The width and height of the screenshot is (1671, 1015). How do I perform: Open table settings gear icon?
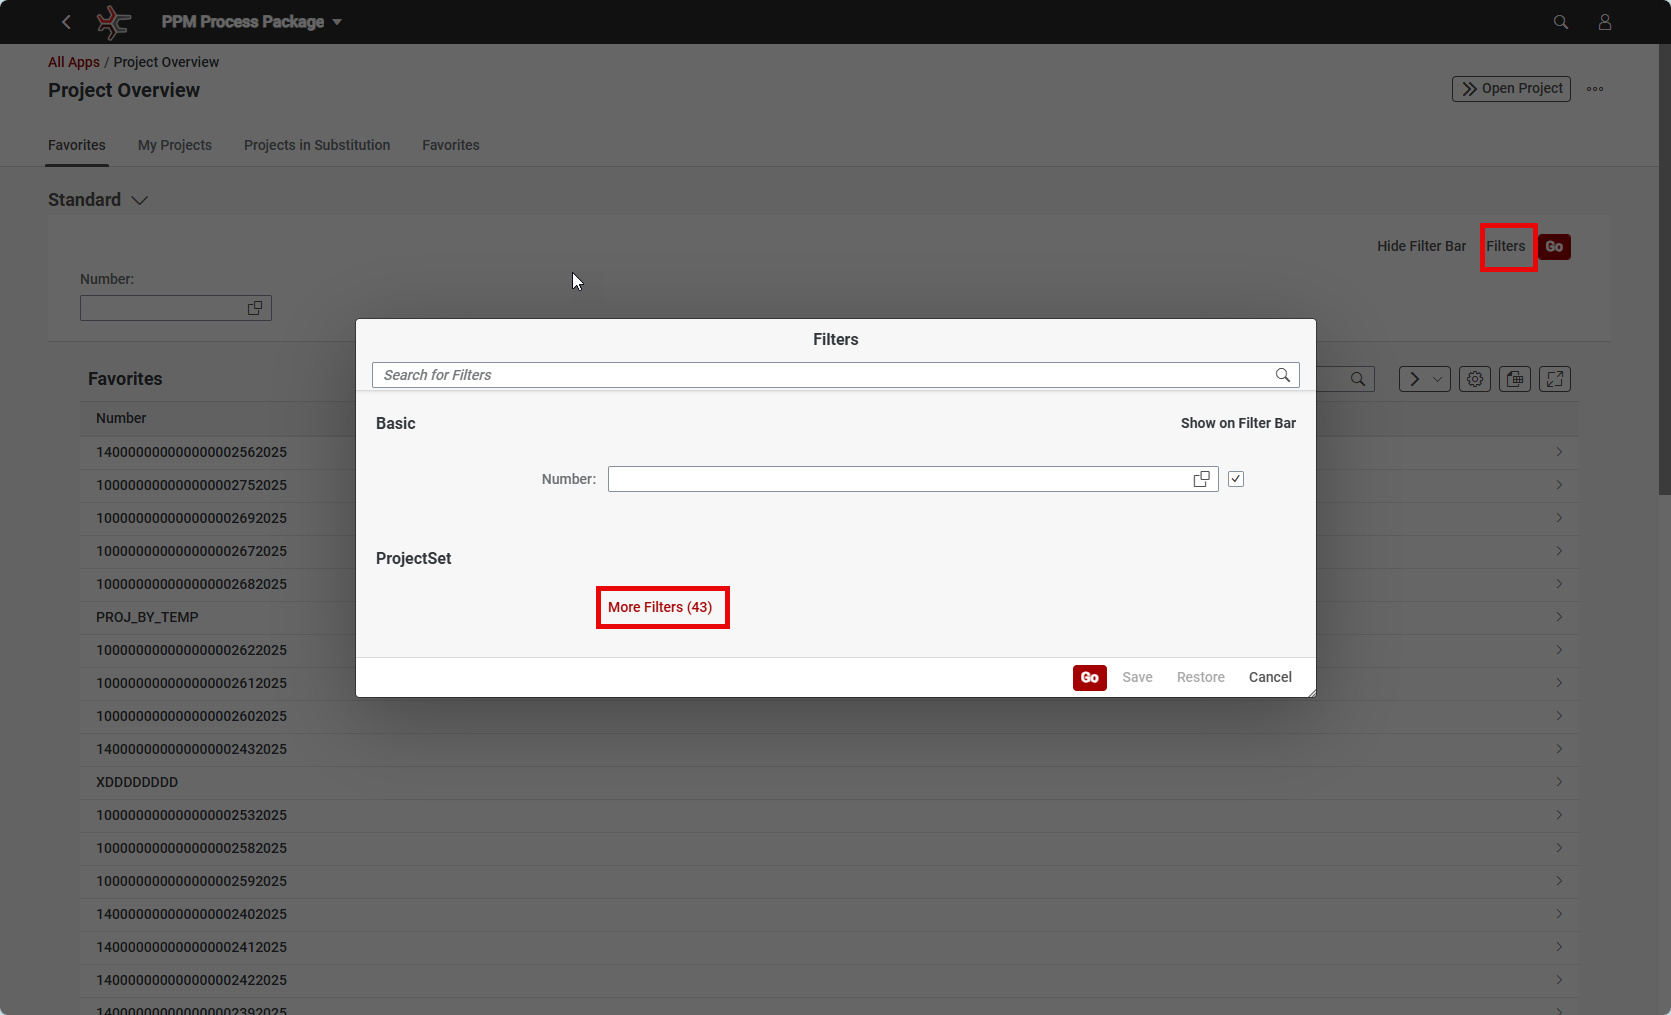(1474, 379)
